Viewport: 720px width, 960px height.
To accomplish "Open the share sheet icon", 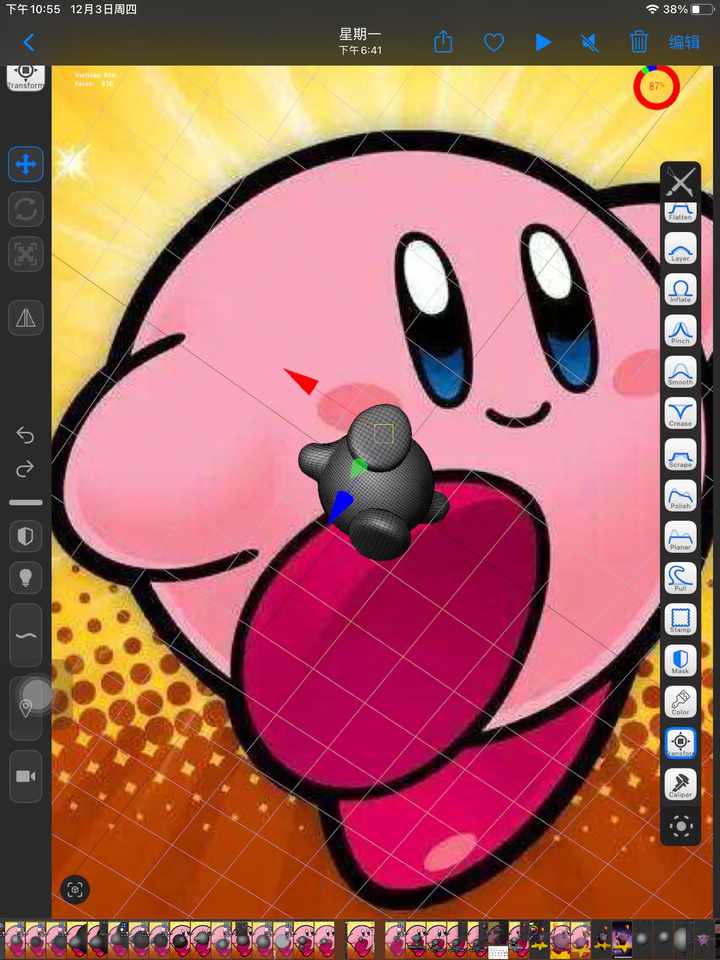I will 443,42.
